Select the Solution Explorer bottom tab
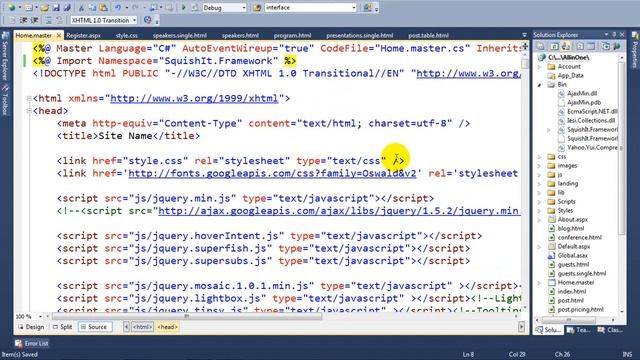The image size is (640, 360). click(548, 330)
